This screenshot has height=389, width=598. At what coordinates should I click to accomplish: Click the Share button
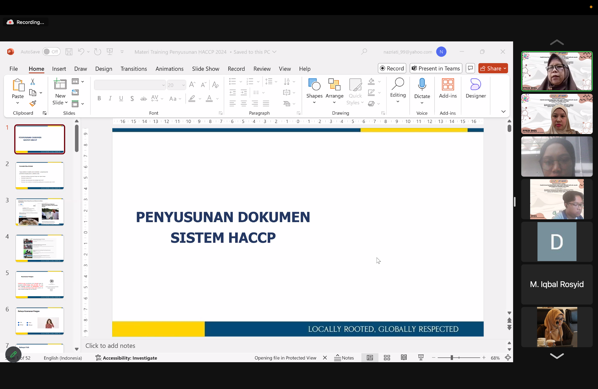point(493,68)
